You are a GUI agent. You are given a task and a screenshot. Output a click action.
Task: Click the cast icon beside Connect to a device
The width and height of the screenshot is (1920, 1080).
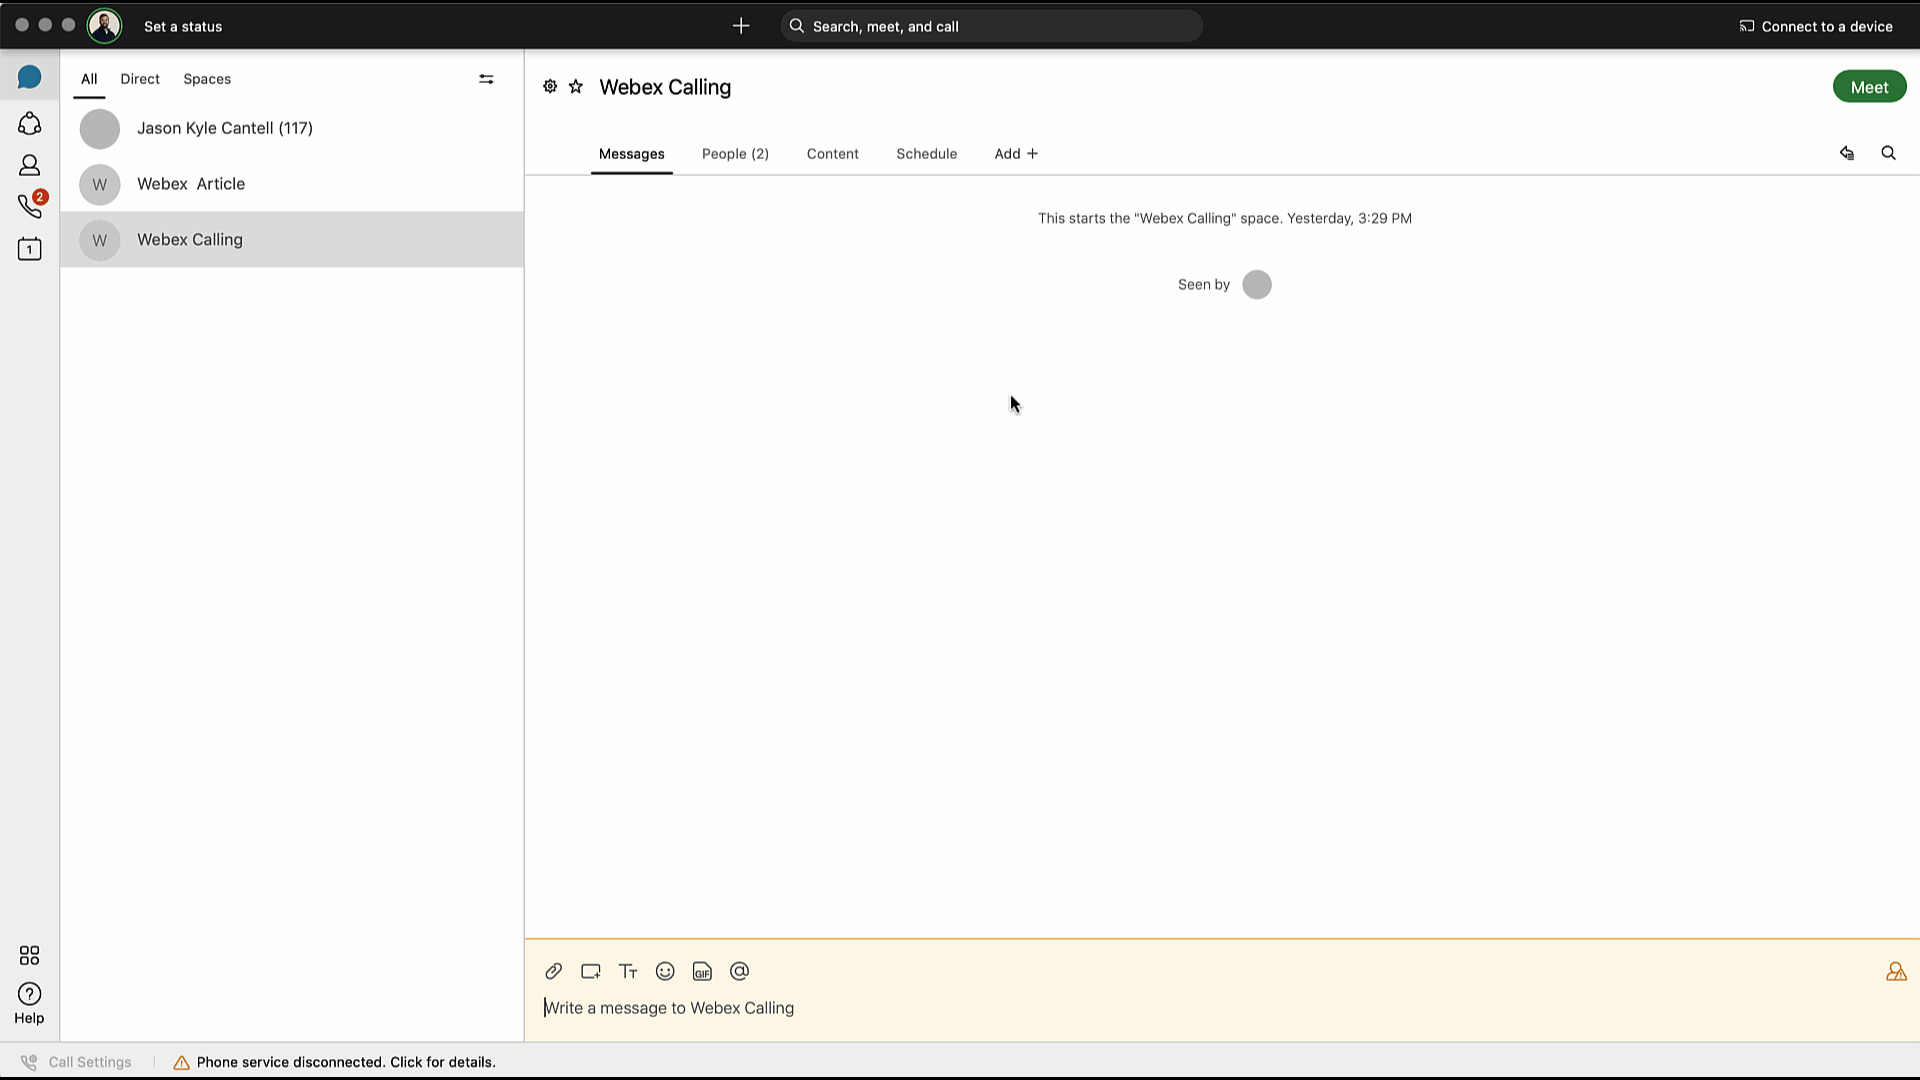[1746, 26]
